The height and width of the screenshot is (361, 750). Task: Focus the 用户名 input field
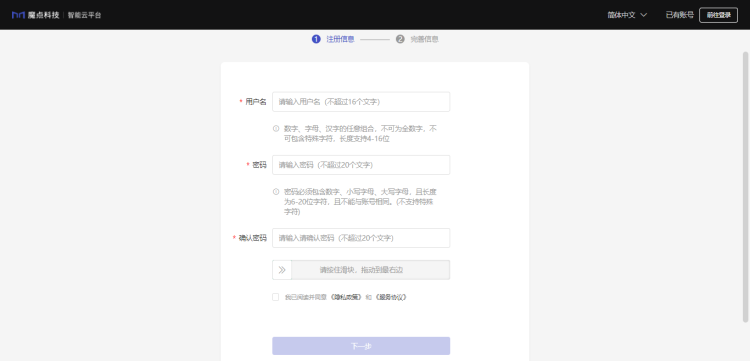click(361, 102)
